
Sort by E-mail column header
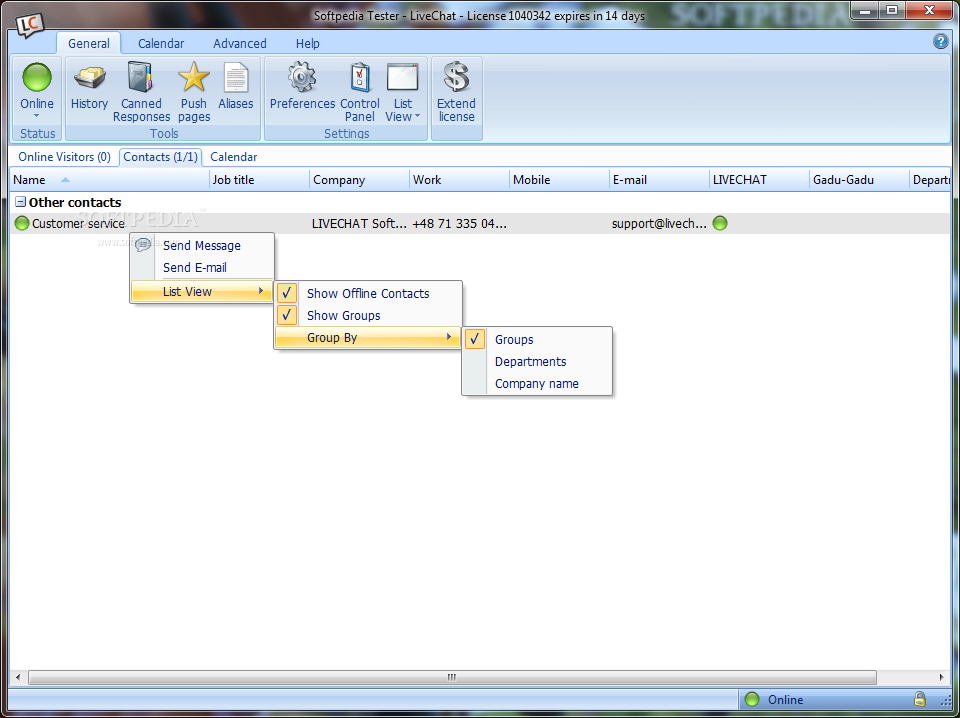click(659, 179)
